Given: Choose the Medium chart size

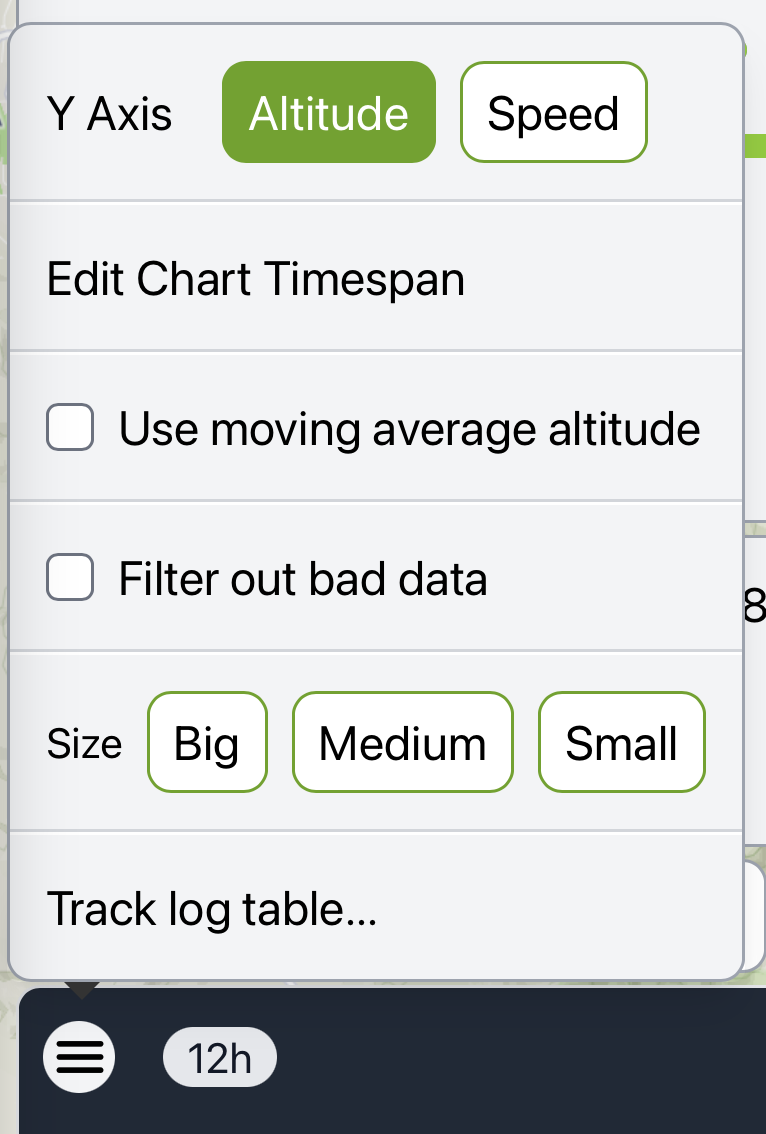Looking at the screenshot, I should tap(402, 743).
